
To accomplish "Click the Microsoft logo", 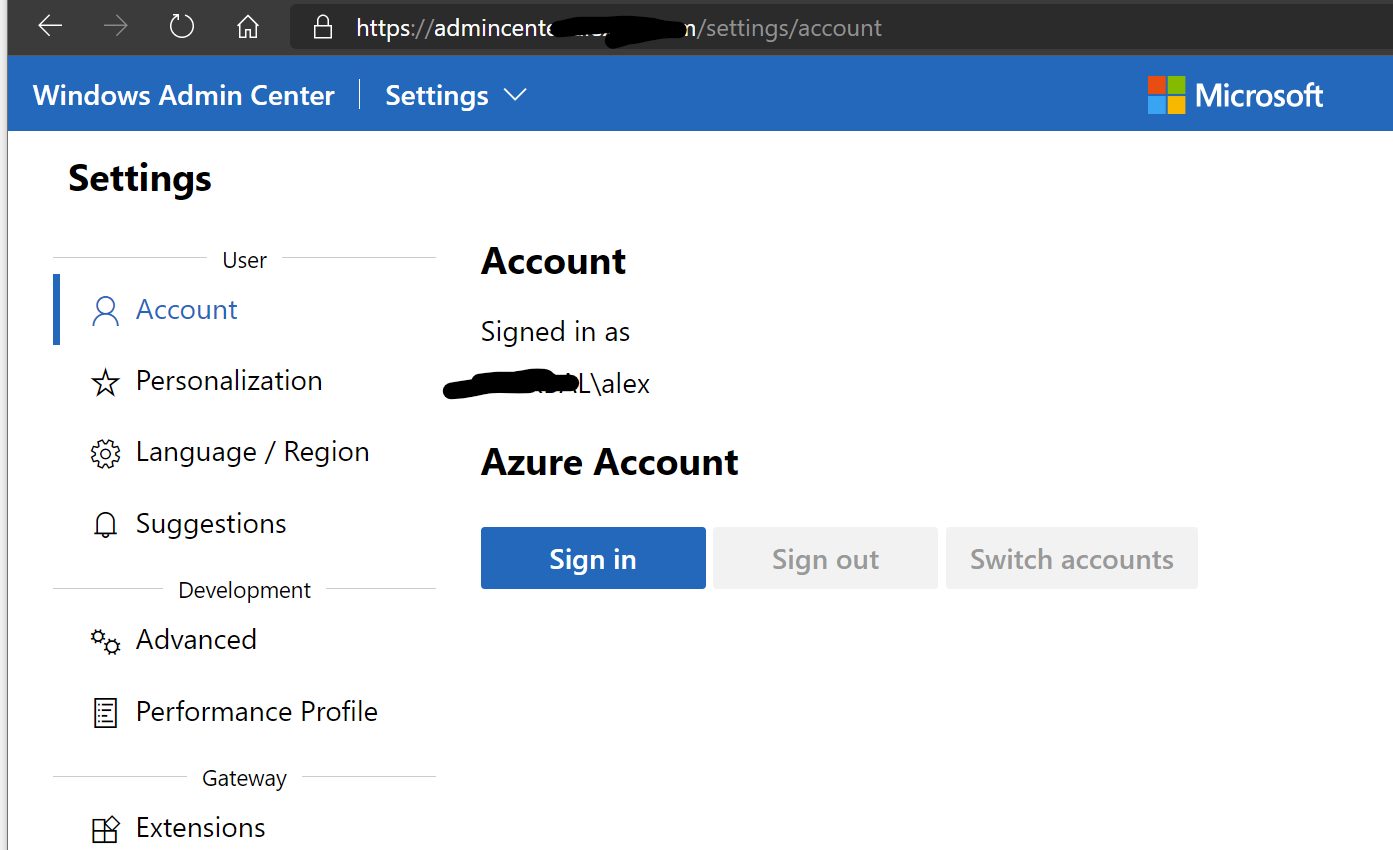I will (x=1235, y=94).
